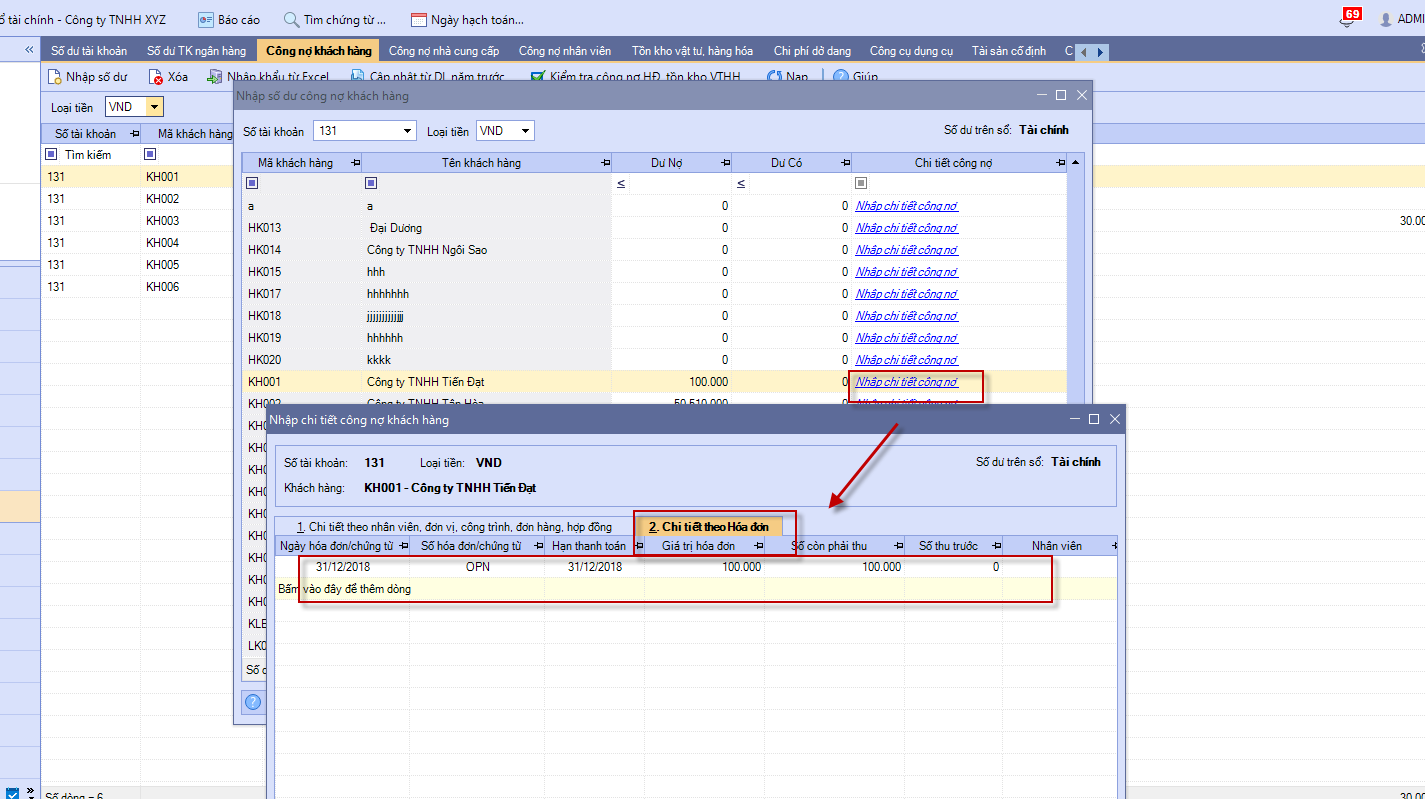Switch to Công cụ dụng cụ tab

coord(911,51)
